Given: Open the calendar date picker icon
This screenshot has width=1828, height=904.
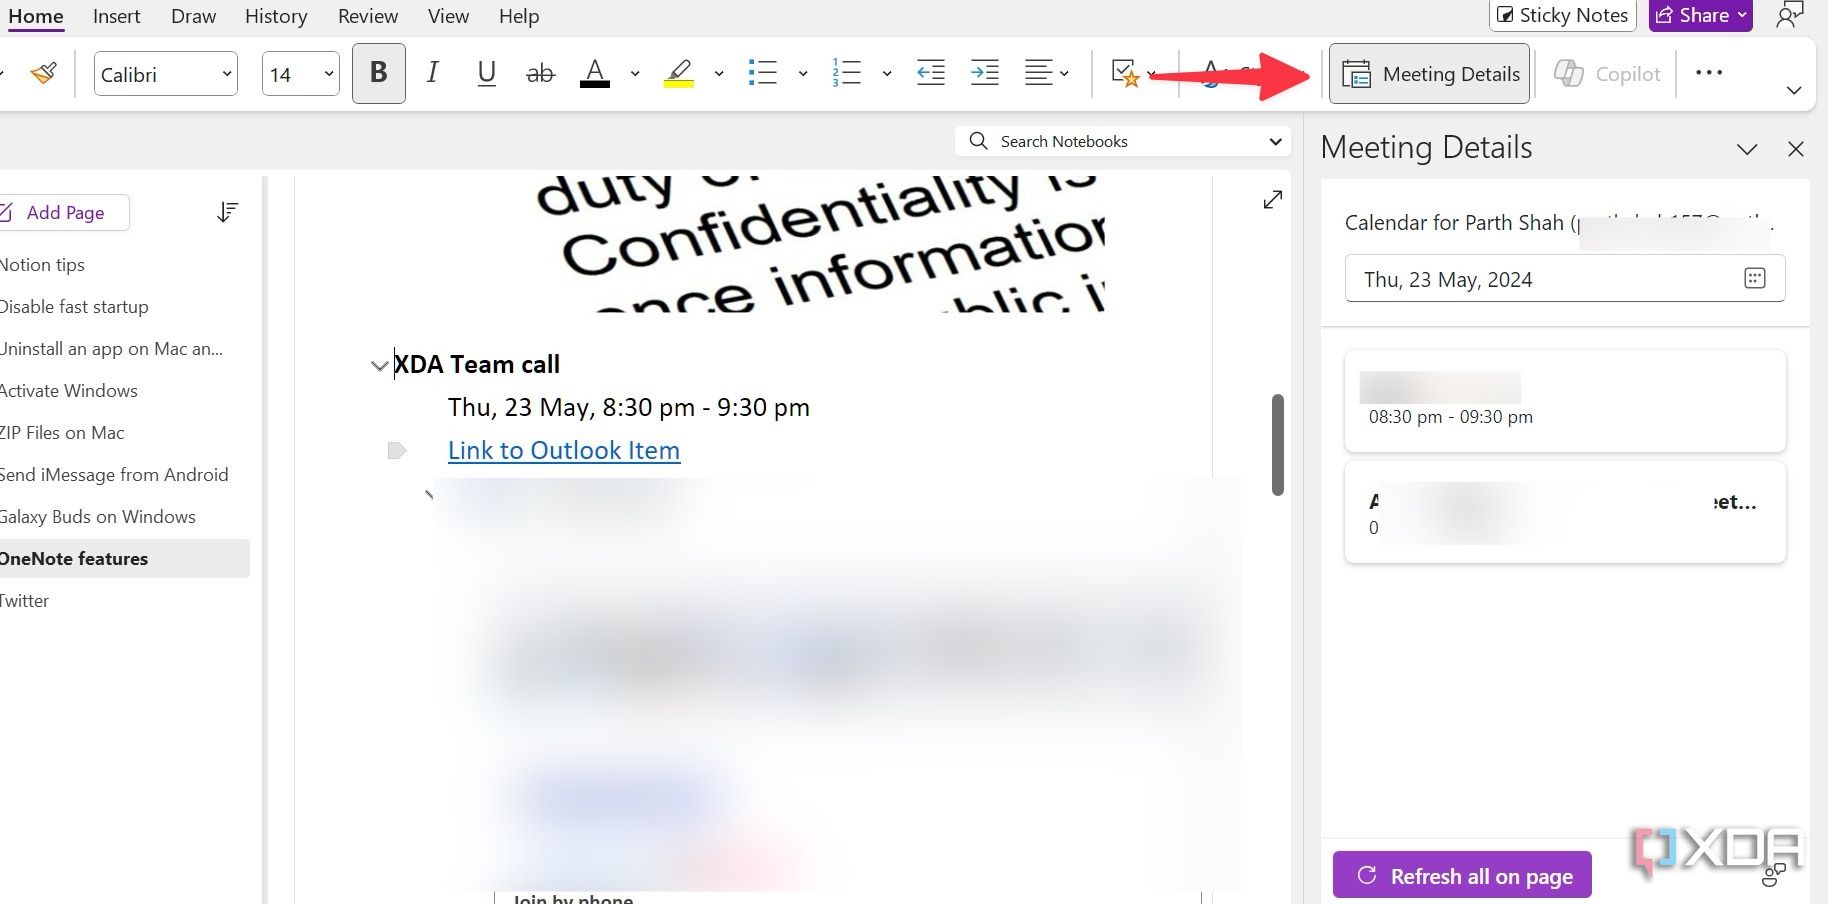Looking at the screenshot, I should coord(1755,278).
